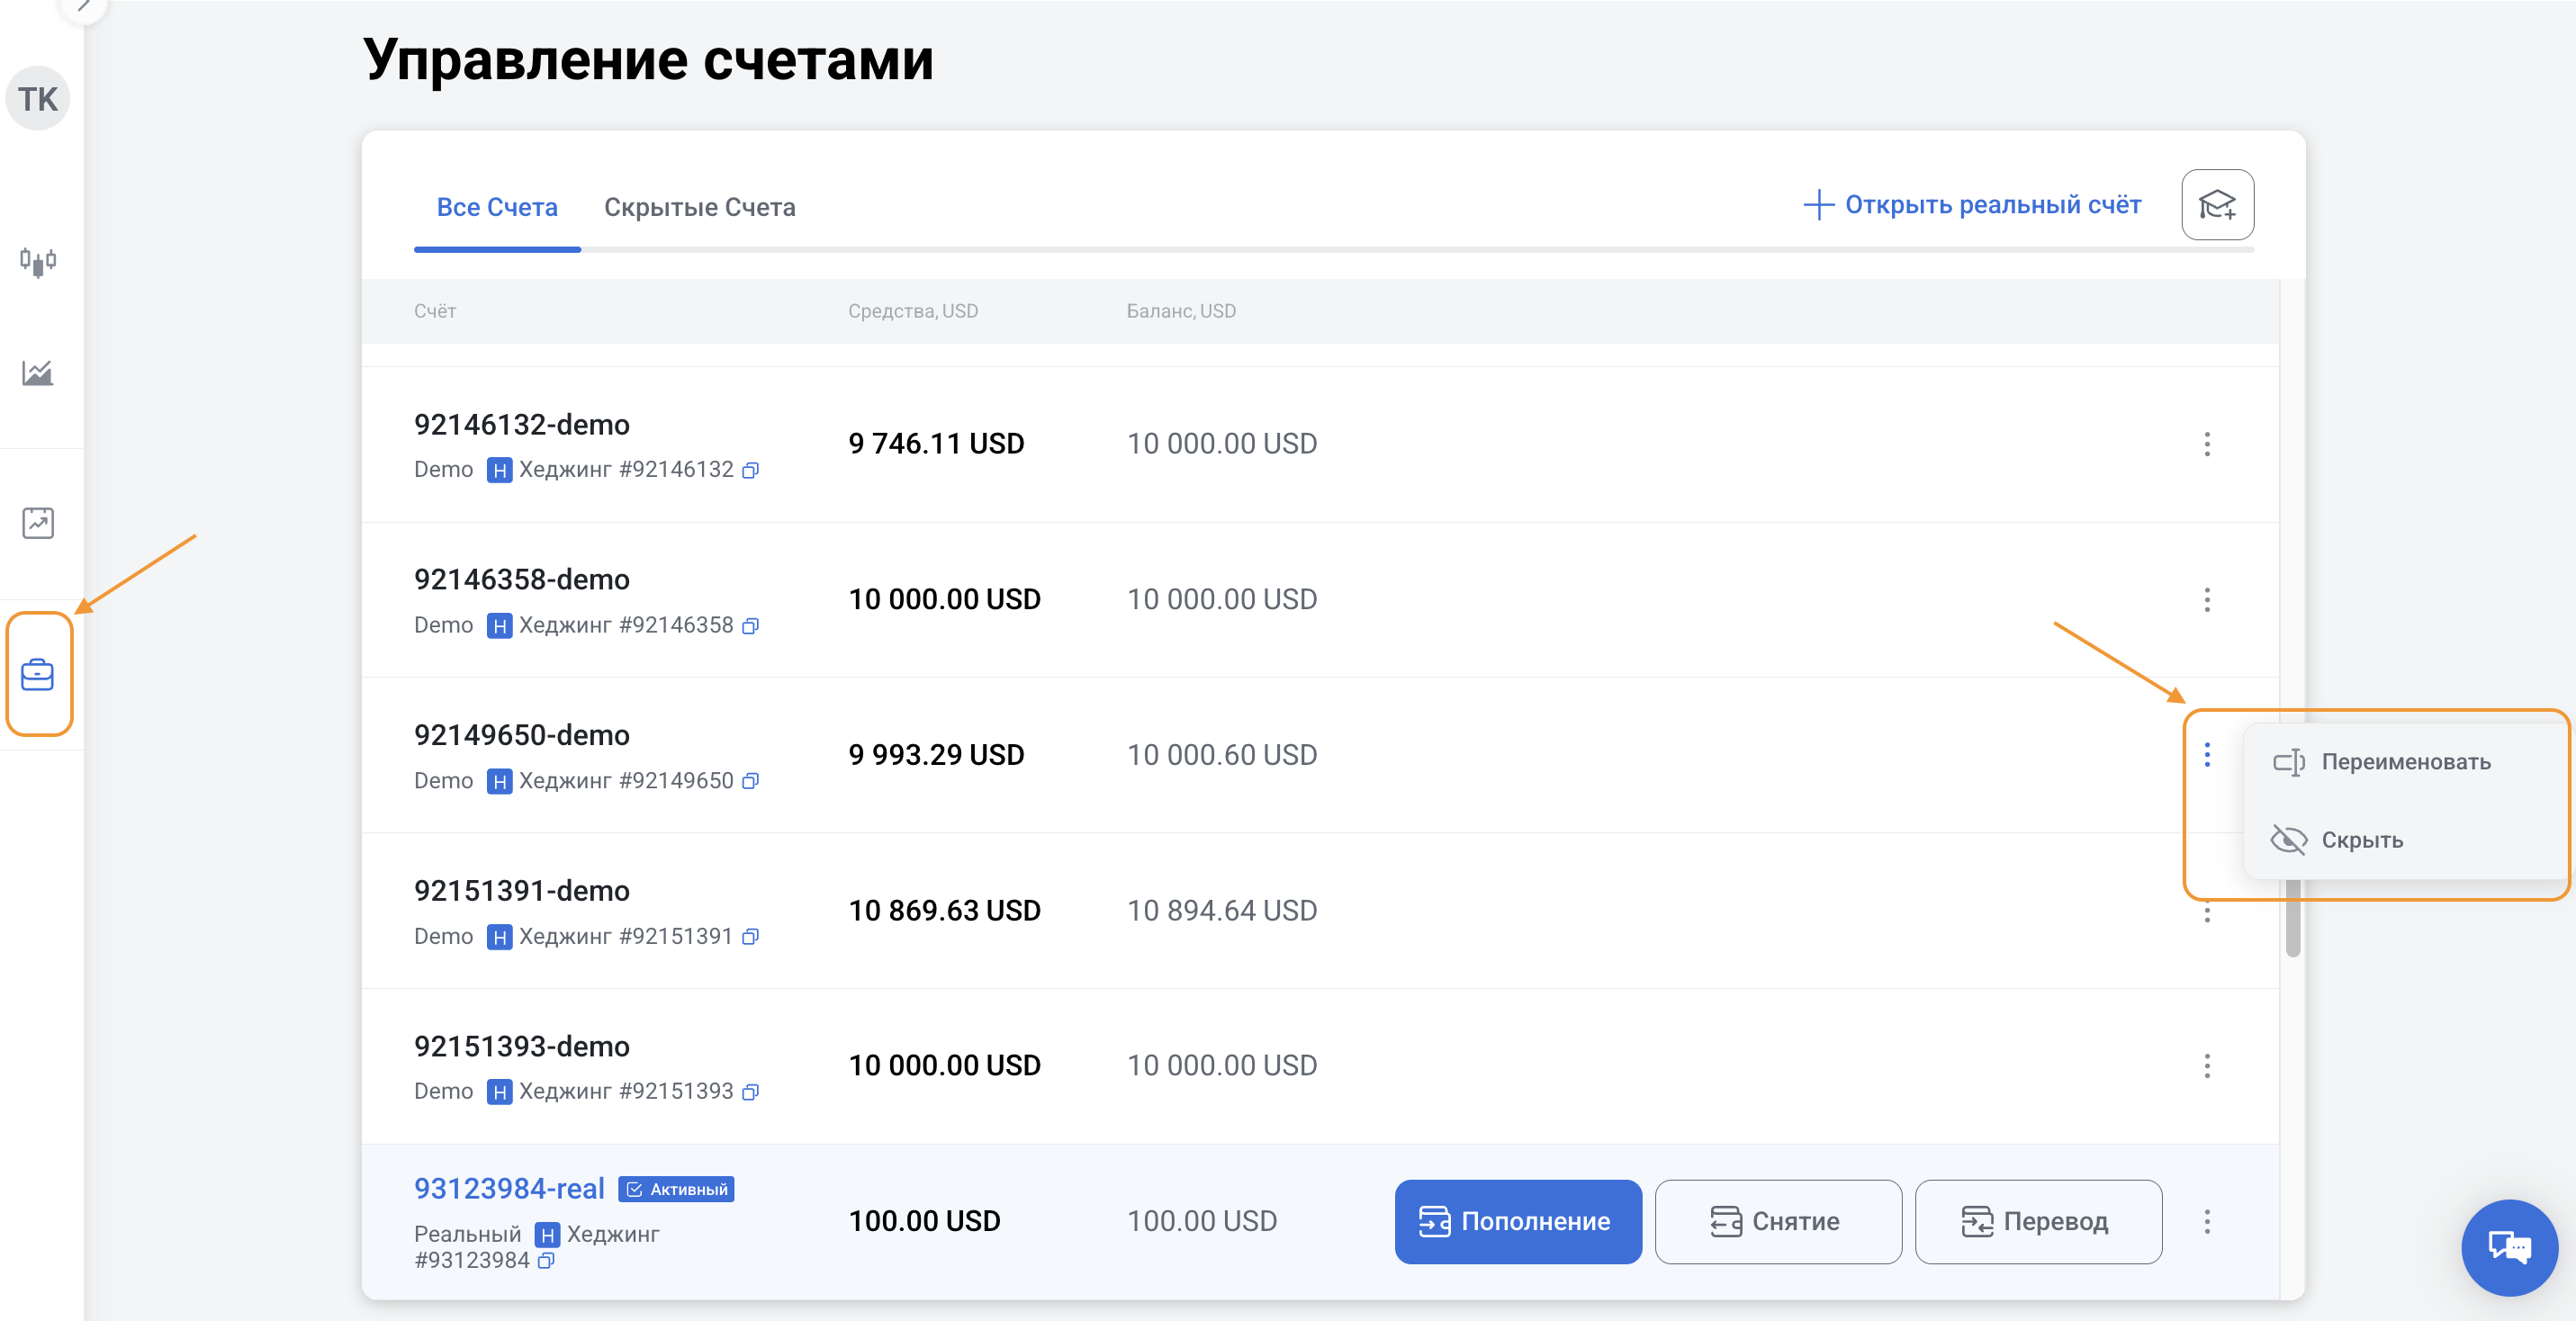The height and width of the screenshot is (1321, 2576).
Task: Open options menu for 92151393-demo
Action: 2206,1066
